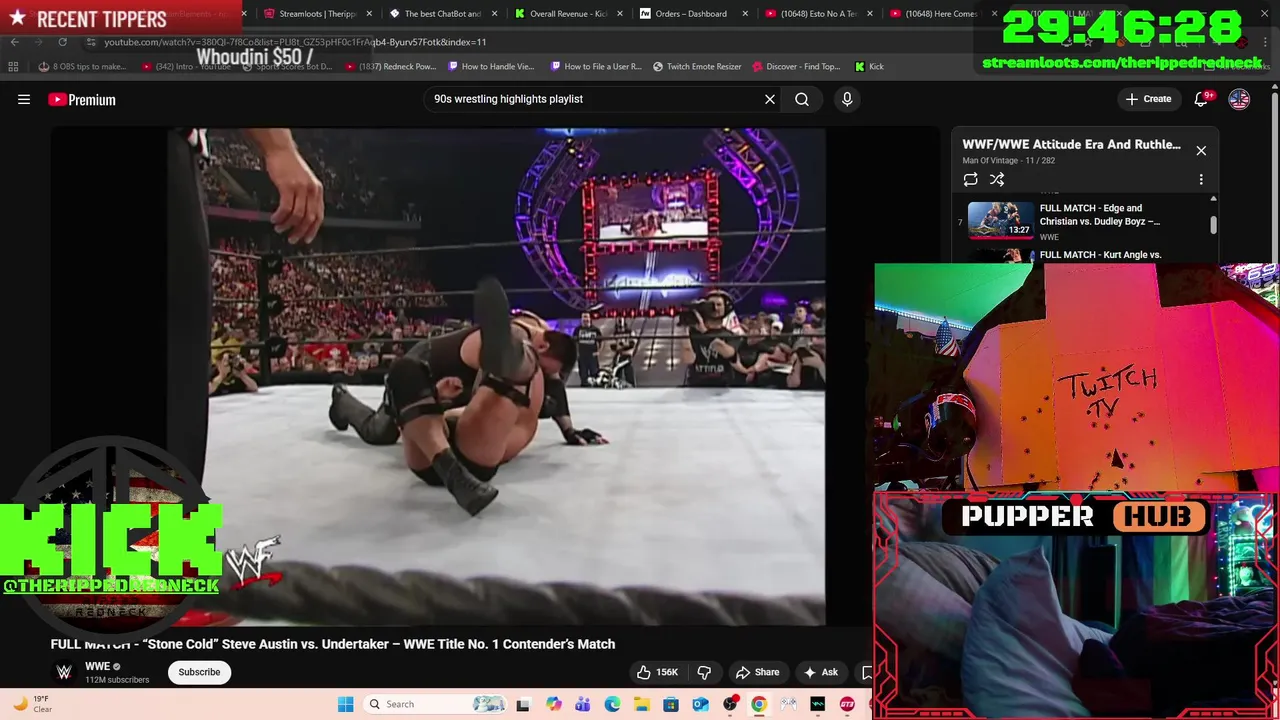Open playlist more options menu
The height and width of the screenshot is (720, 1280).
point(1201,180)
